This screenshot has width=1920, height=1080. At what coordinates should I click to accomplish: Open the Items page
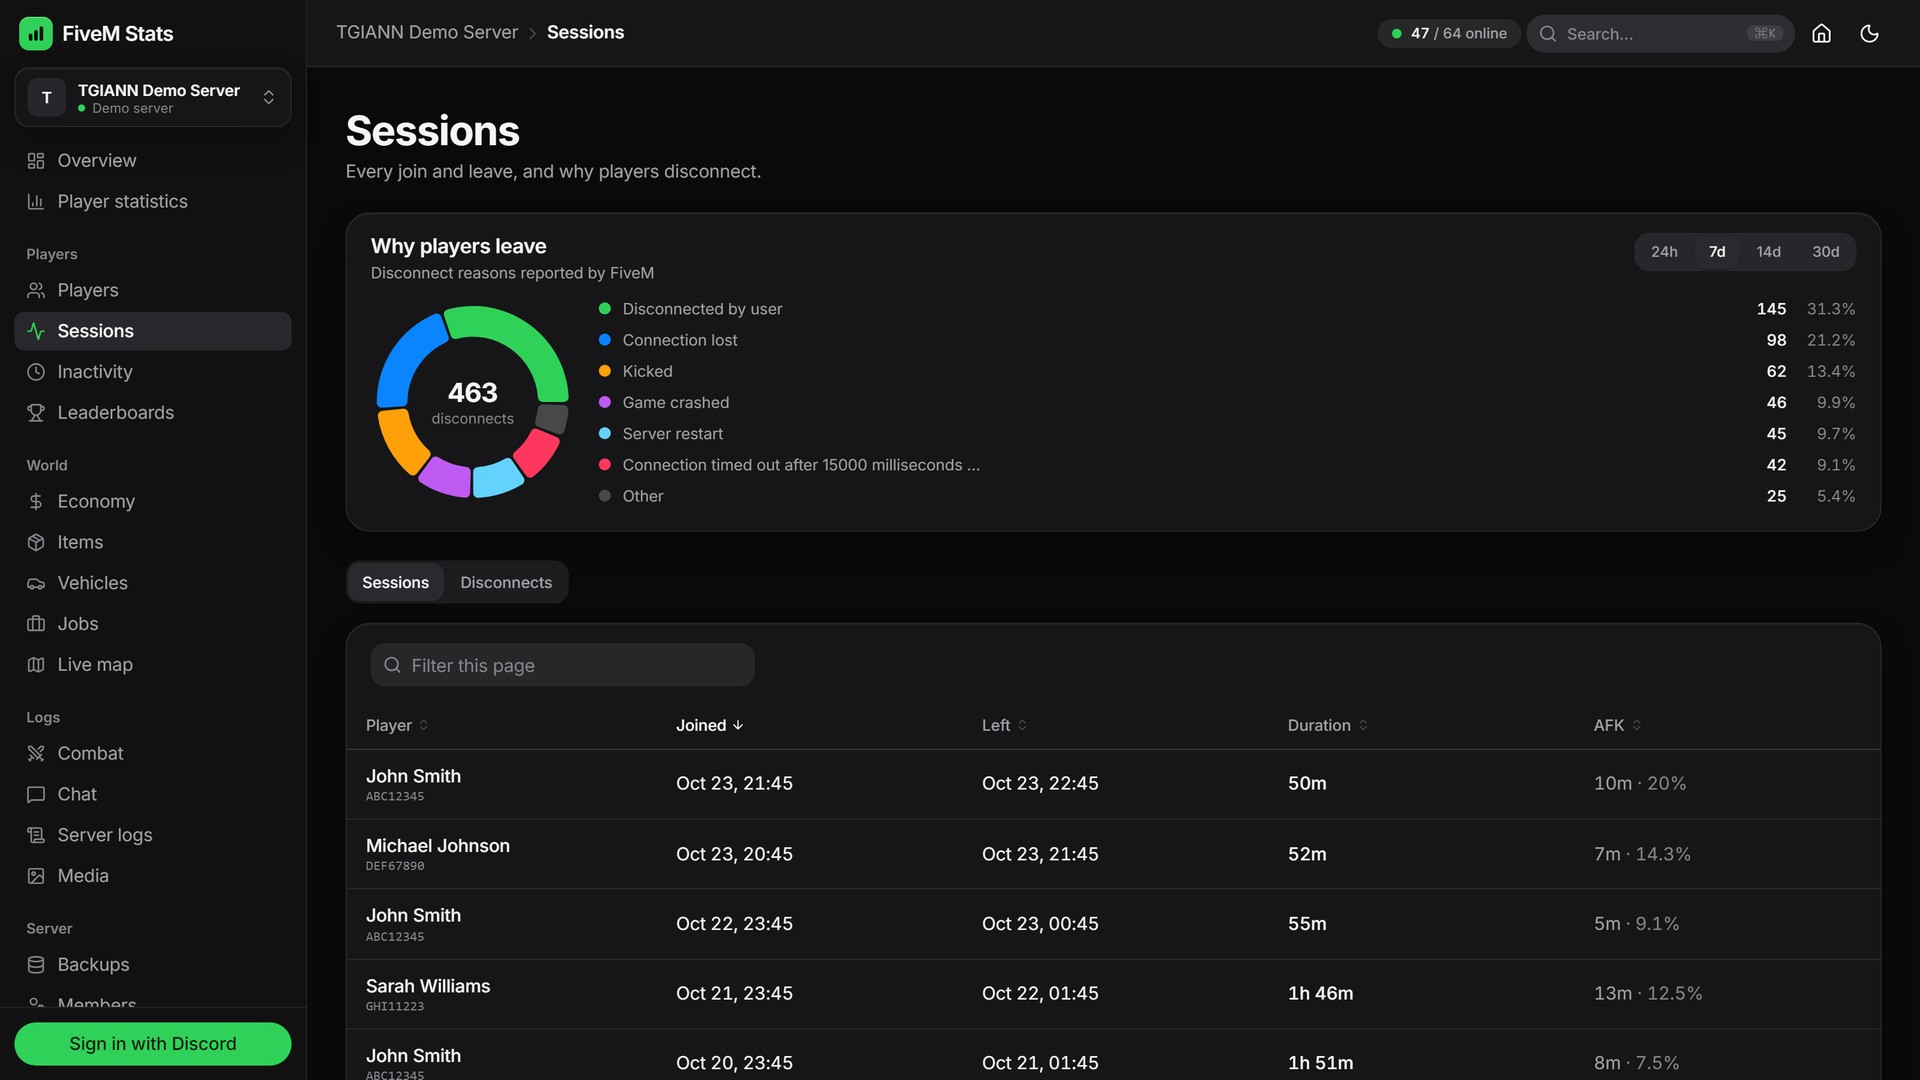click(153, 542)
